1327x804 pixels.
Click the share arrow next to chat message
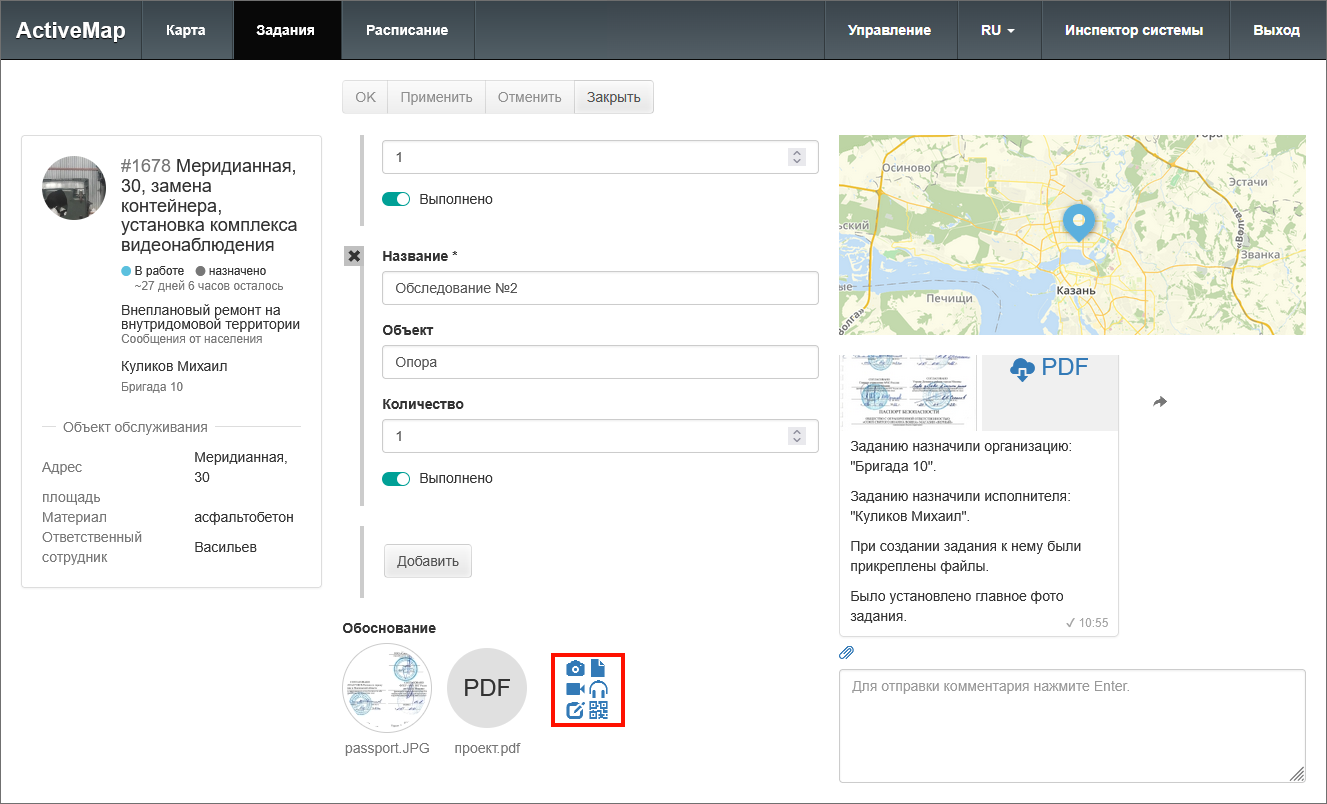pos(1160,401)
